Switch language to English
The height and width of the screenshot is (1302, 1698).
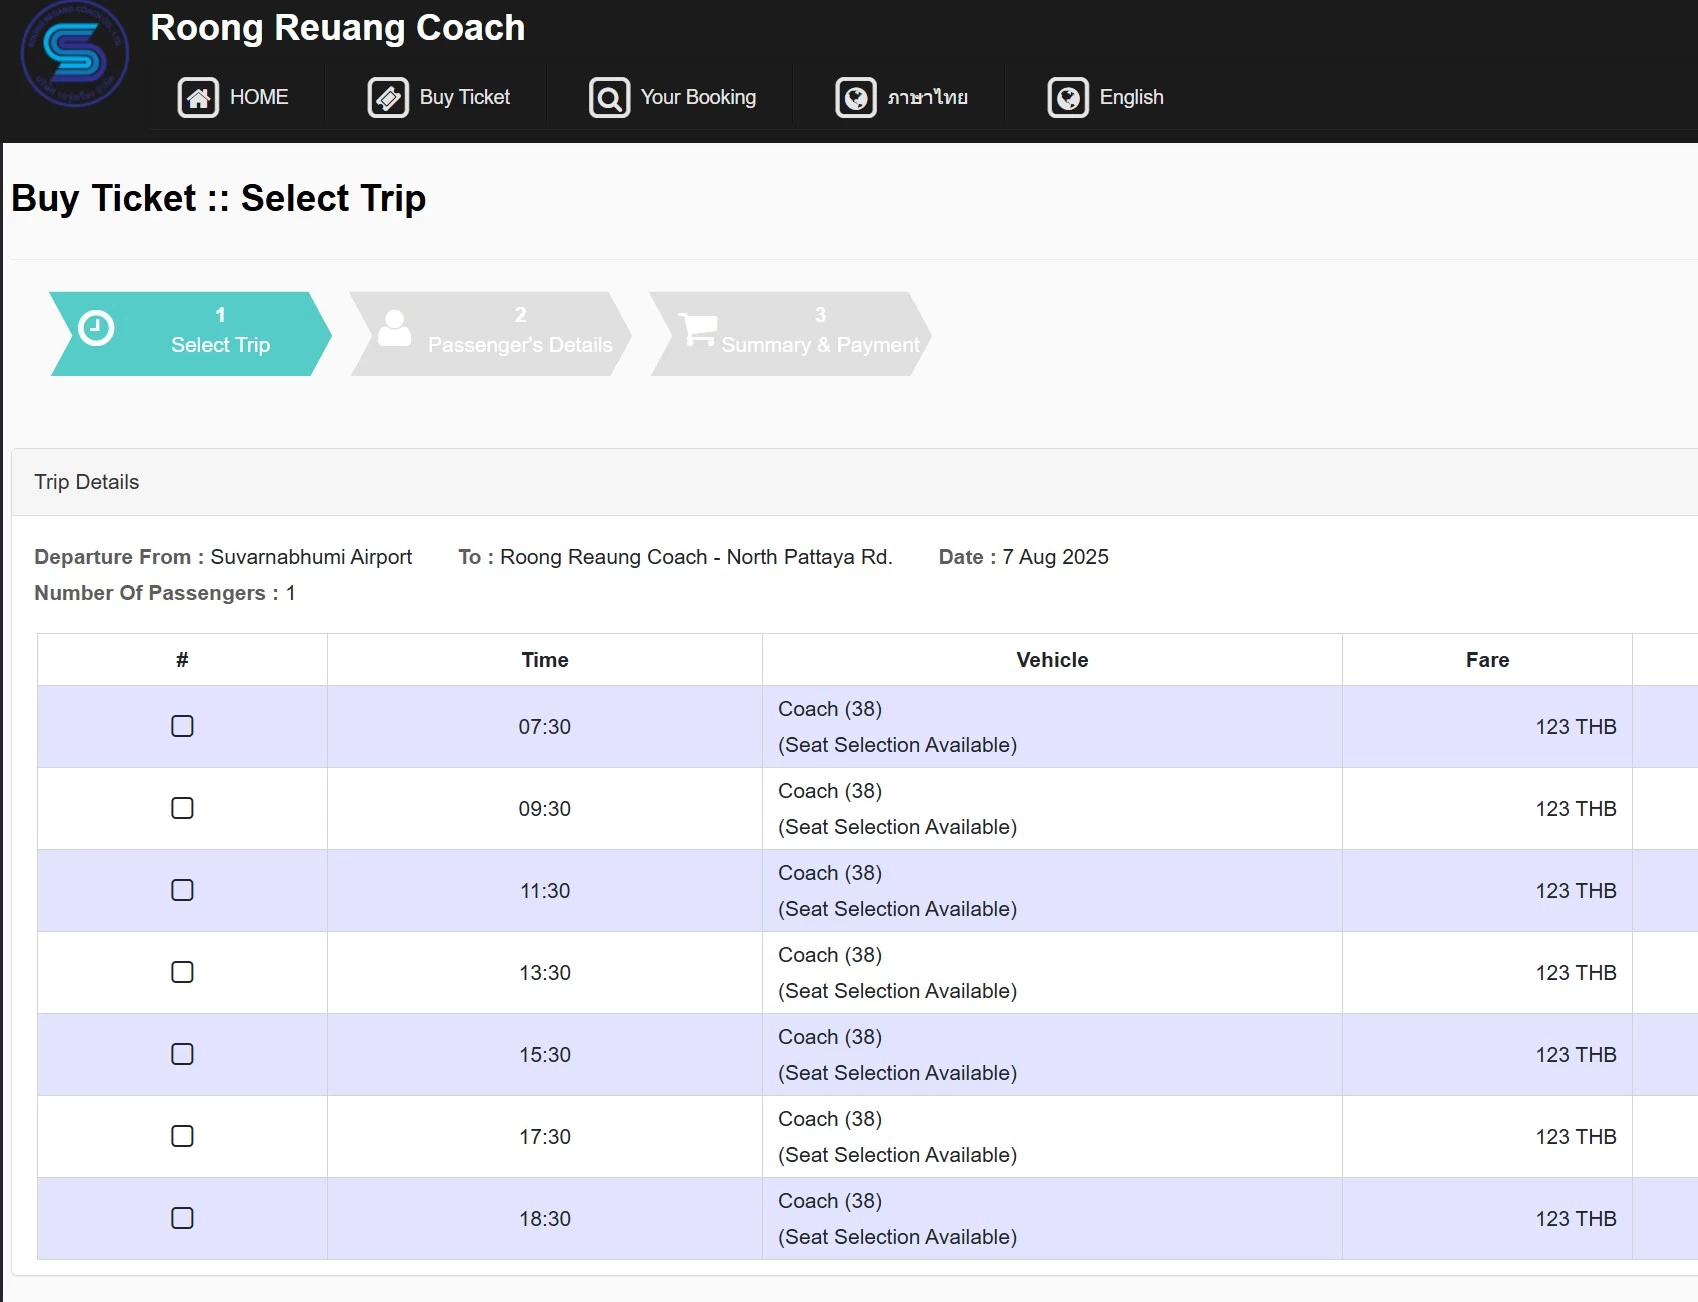1106,97
